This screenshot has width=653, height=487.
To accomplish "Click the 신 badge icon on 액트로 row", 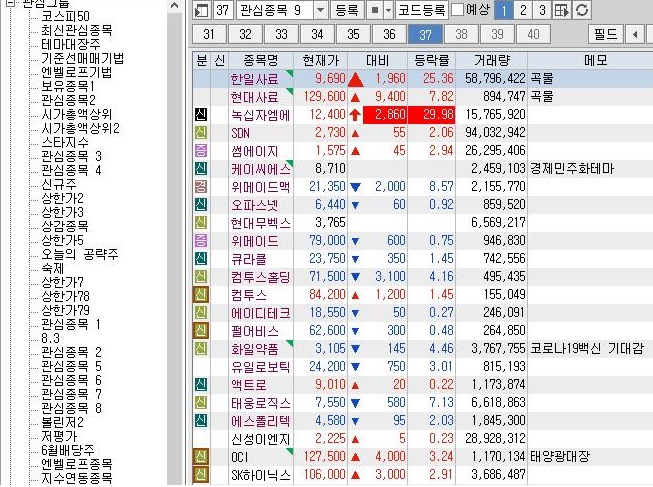I will click(201, 385).
